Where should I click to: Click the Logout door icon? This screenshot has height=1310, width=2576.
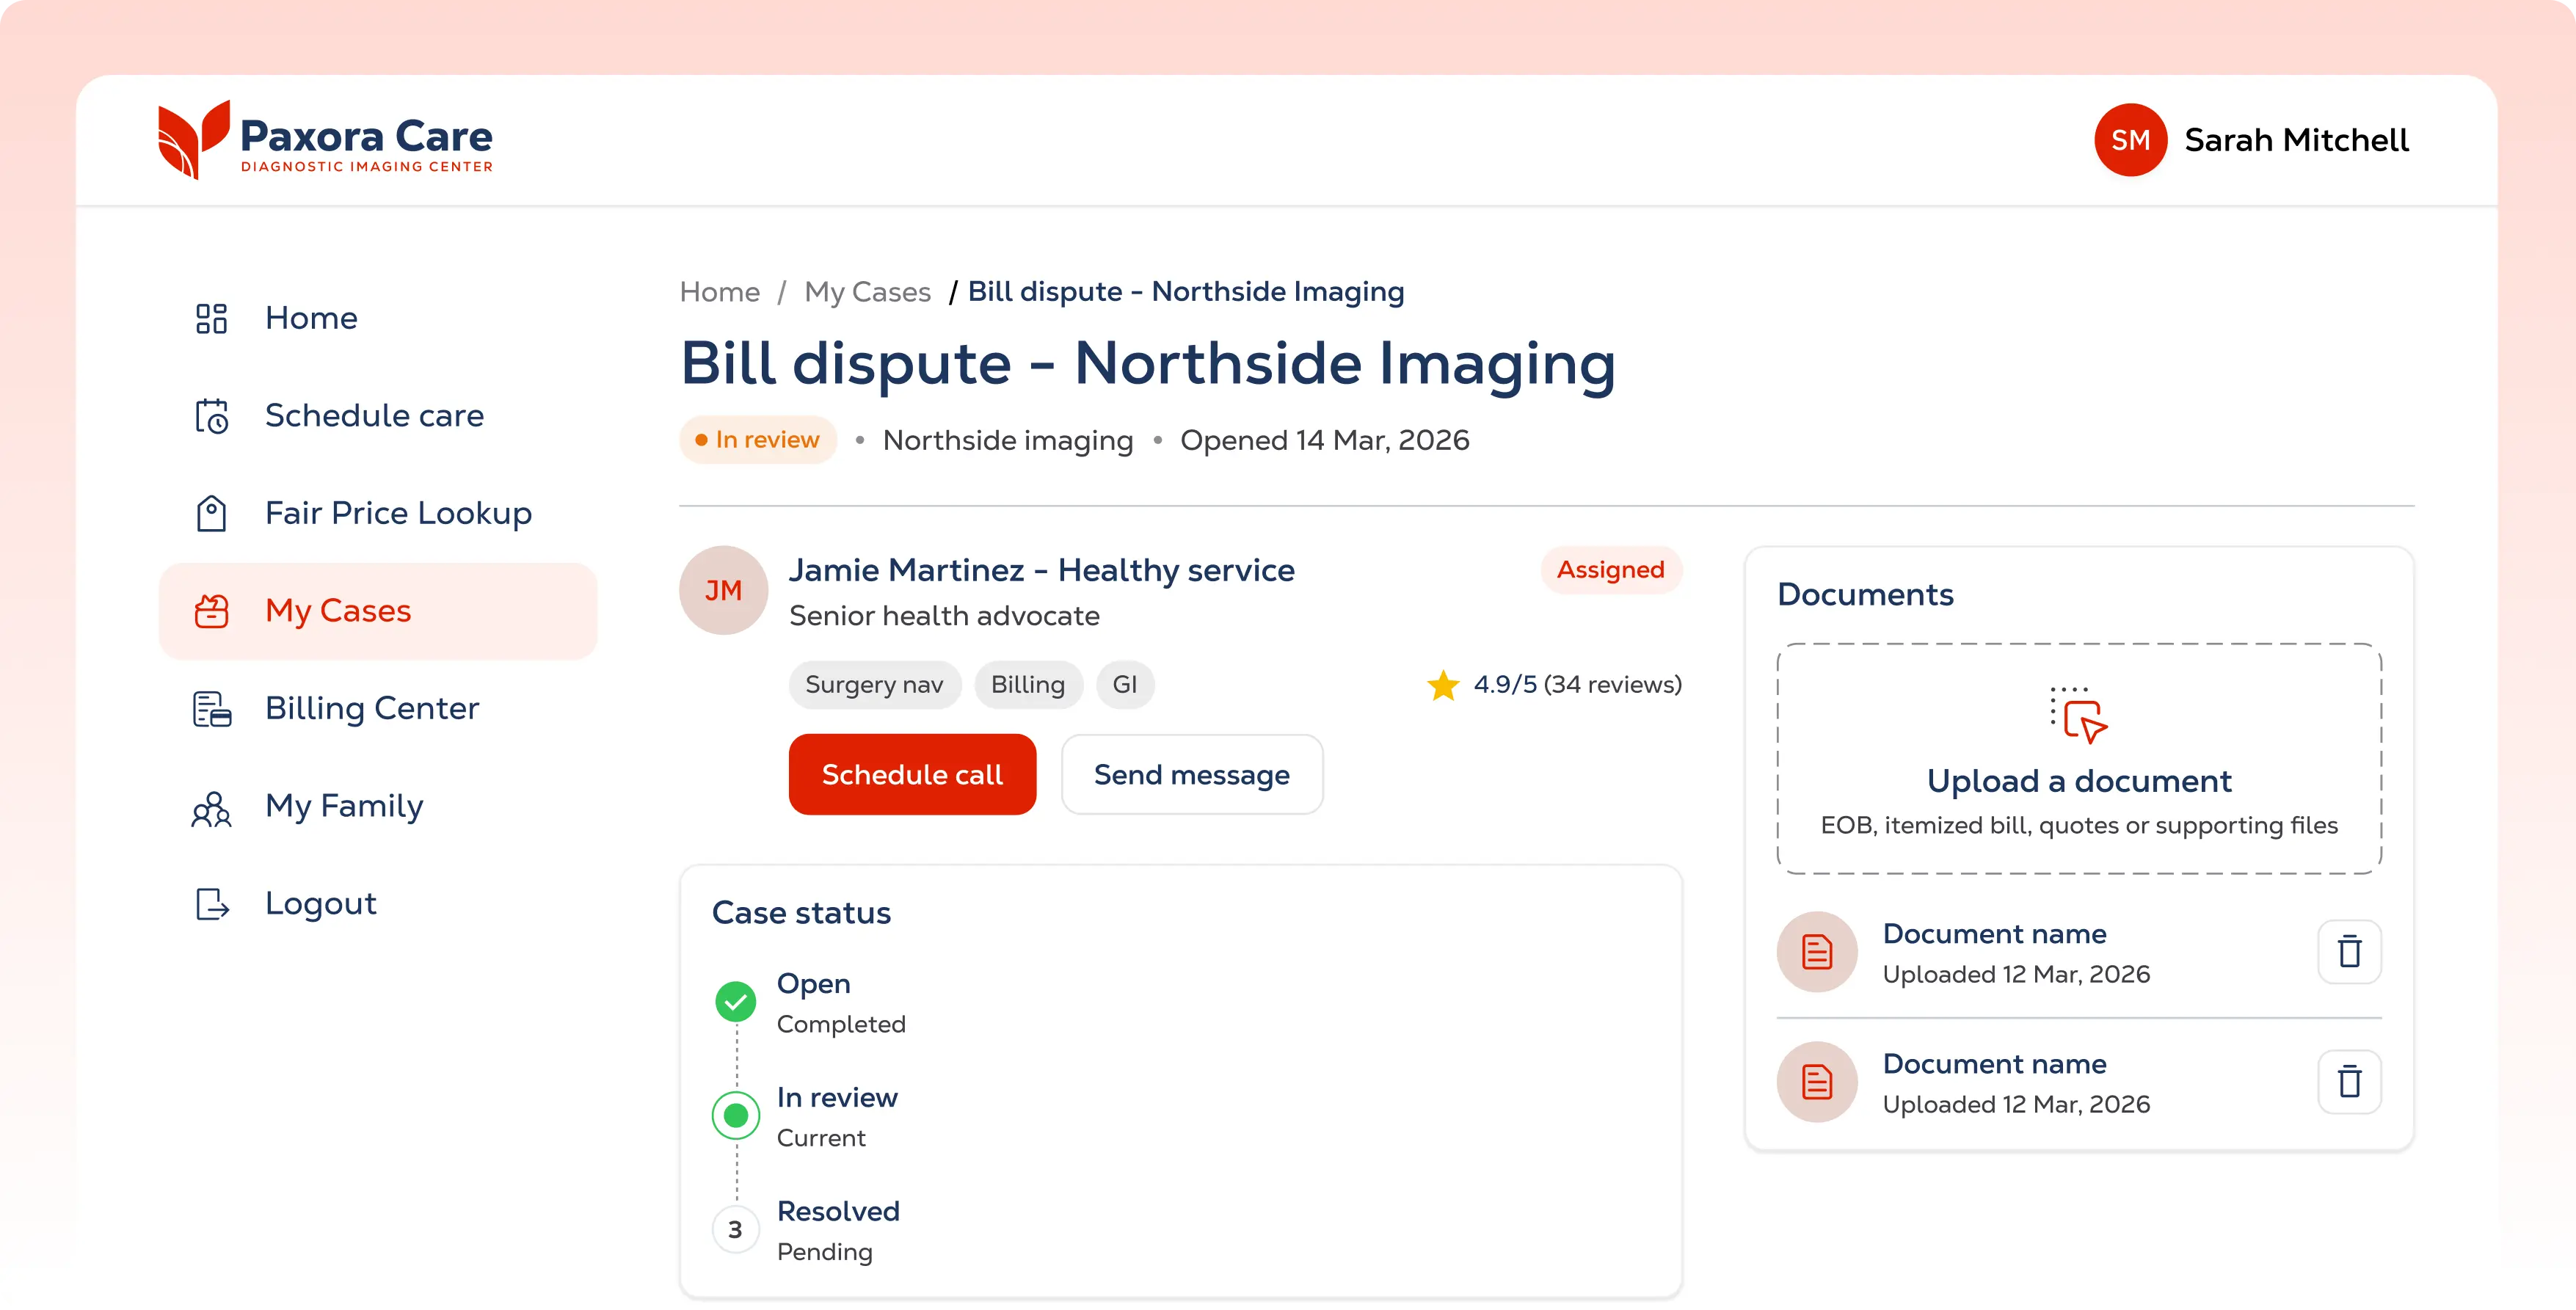click(x=211, y=904)
